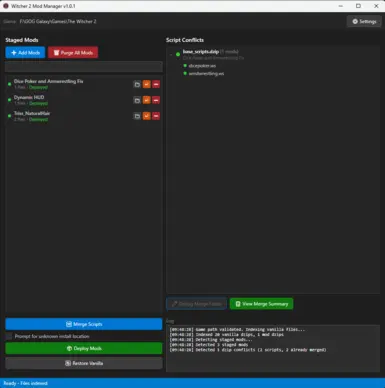Image resolution: width=385 pixels, height=388 pixels.
Task: Open Settings with the gear button
Action: tap(364, 21)
